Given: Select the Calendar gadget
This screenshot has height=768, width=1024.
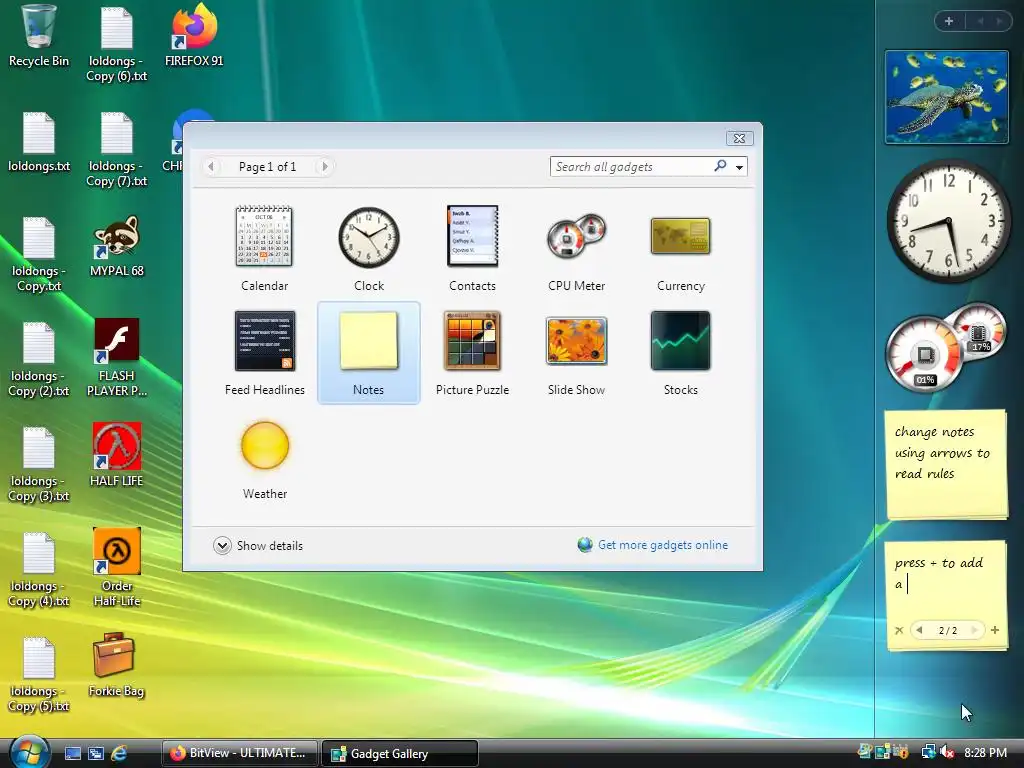Looking at the screenshot, I should tap(264, 248).
